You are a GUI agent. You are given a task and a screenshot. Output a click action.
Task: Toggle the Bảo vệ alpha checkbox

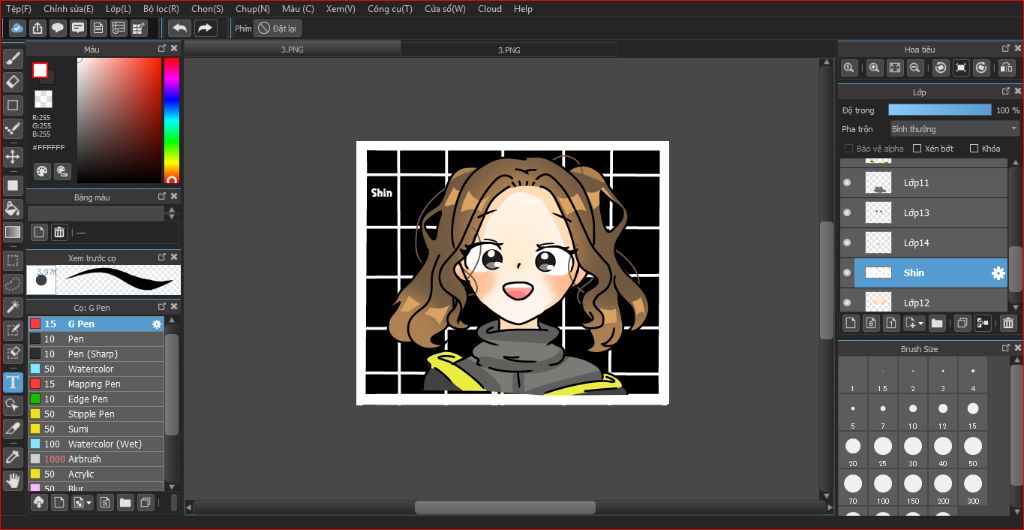click(849, 149)
